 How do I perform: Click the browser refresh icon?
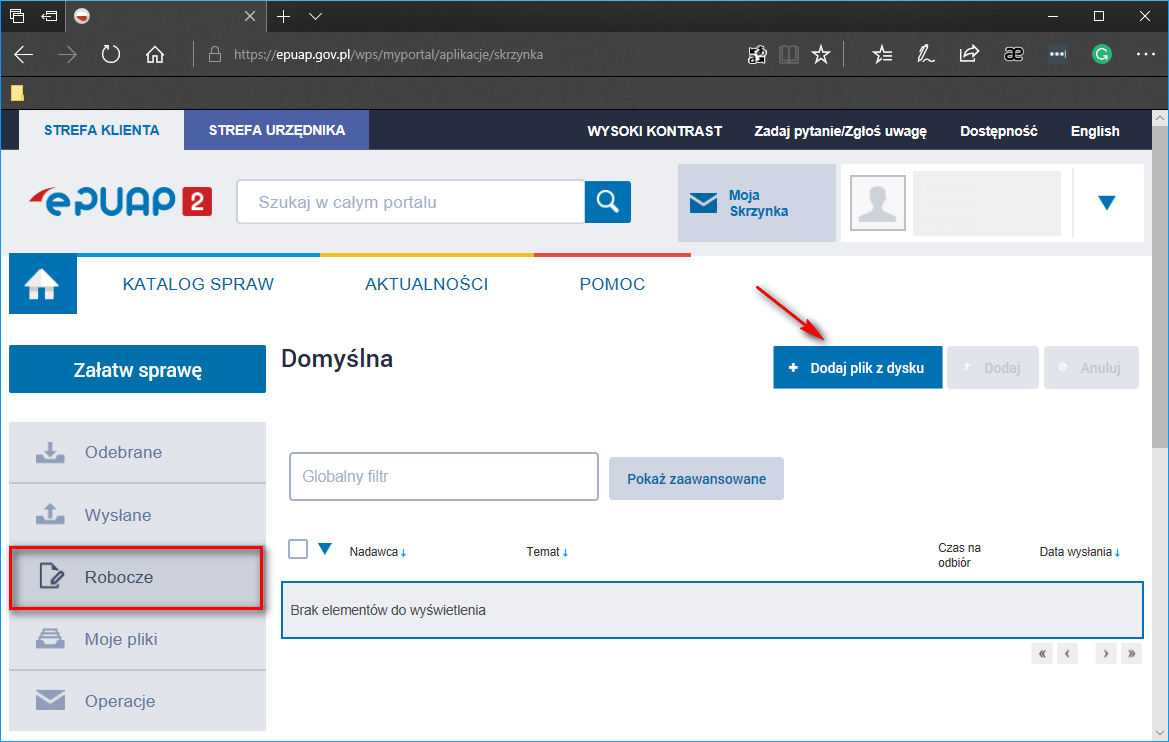110,54
